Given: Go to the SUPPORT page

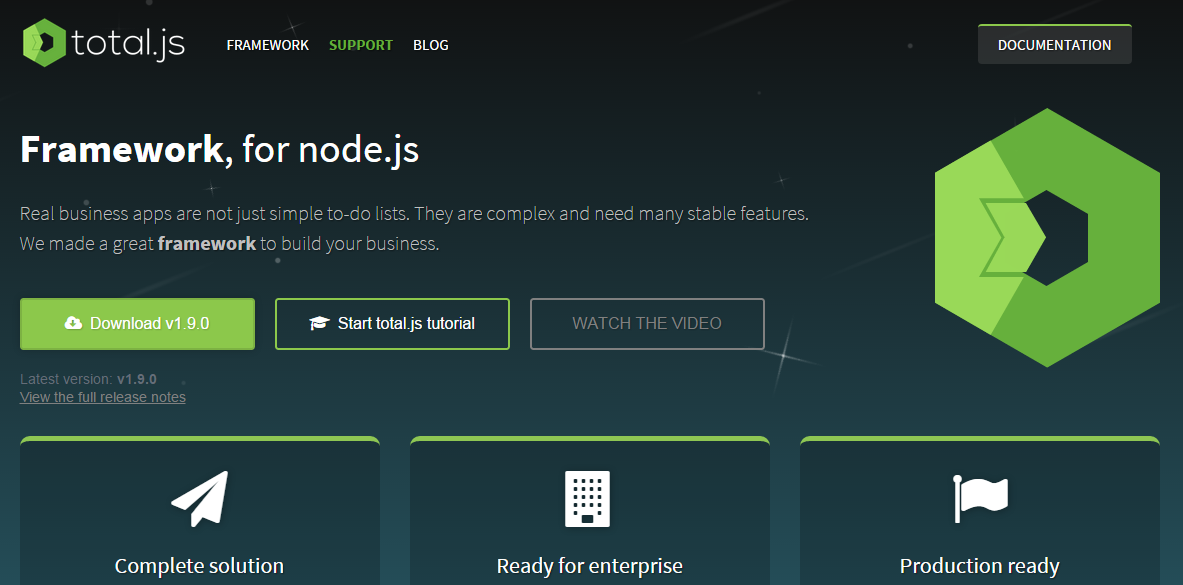Looking at the screenshot, I should click(x=361, y=45).
